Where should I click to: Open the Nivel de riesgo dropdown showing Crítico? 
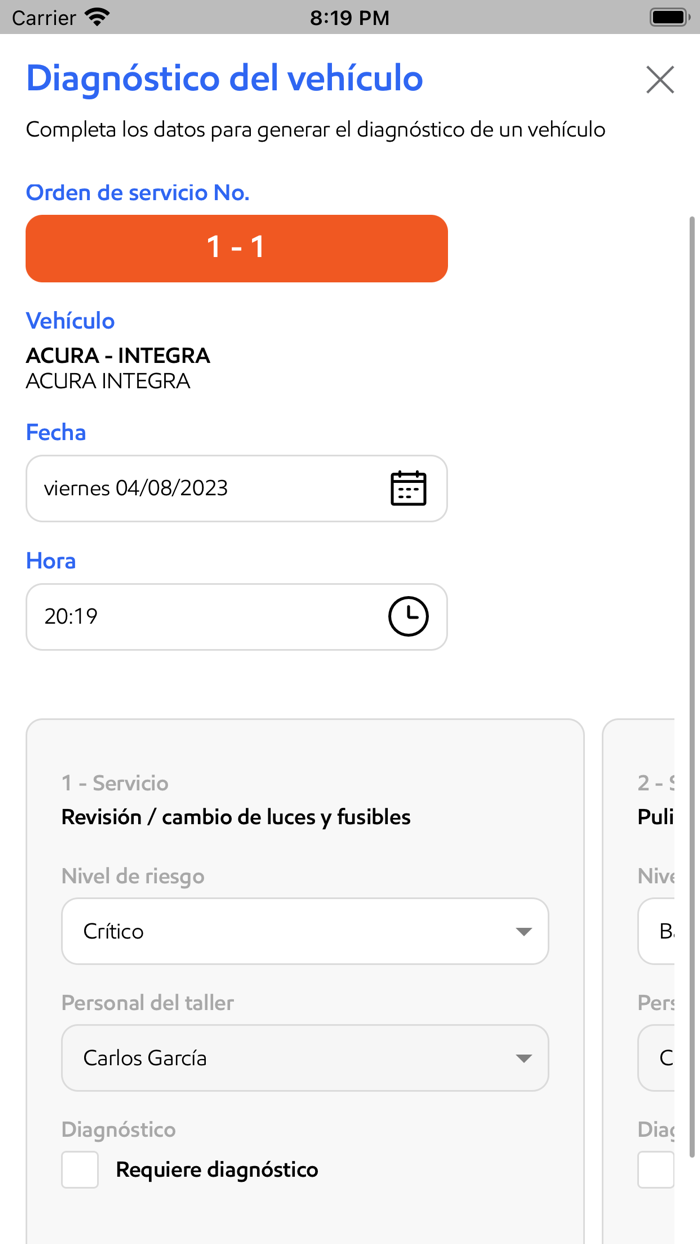point(305,931)
